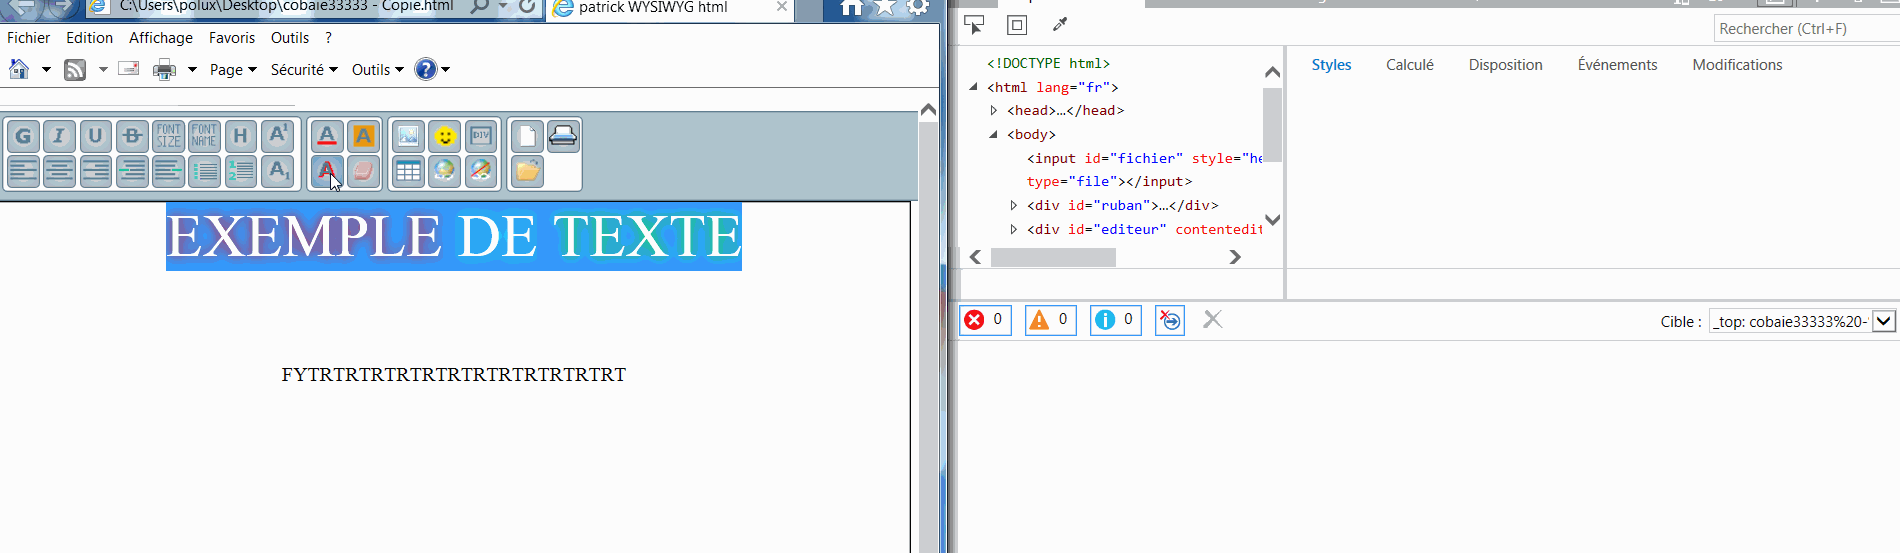Open the FONT SIZE tool

tap(168, 136)
